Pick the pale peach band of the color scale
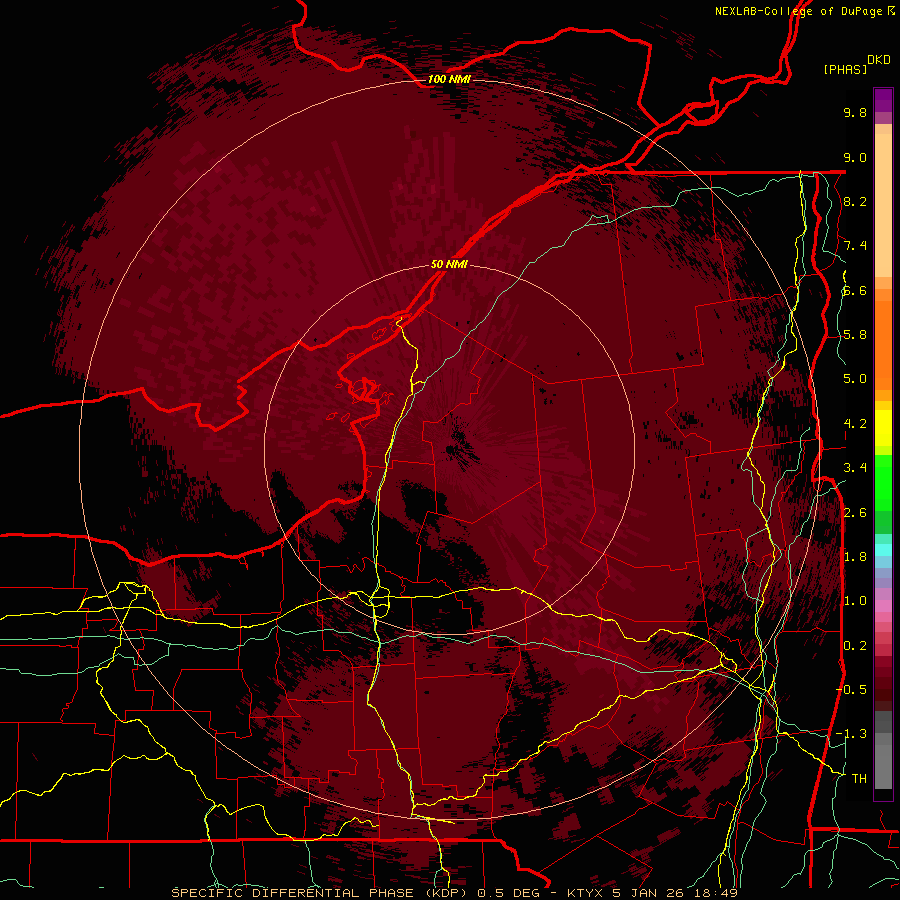The image size is (900, 900). coord(883,207)
